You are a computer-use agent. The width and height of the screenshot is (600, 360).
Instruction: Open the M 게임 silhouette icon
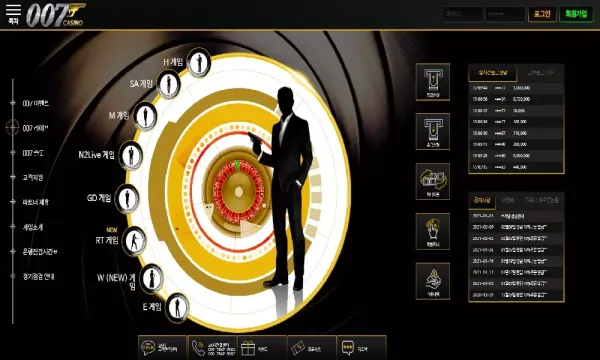click(x=145, y=116)
